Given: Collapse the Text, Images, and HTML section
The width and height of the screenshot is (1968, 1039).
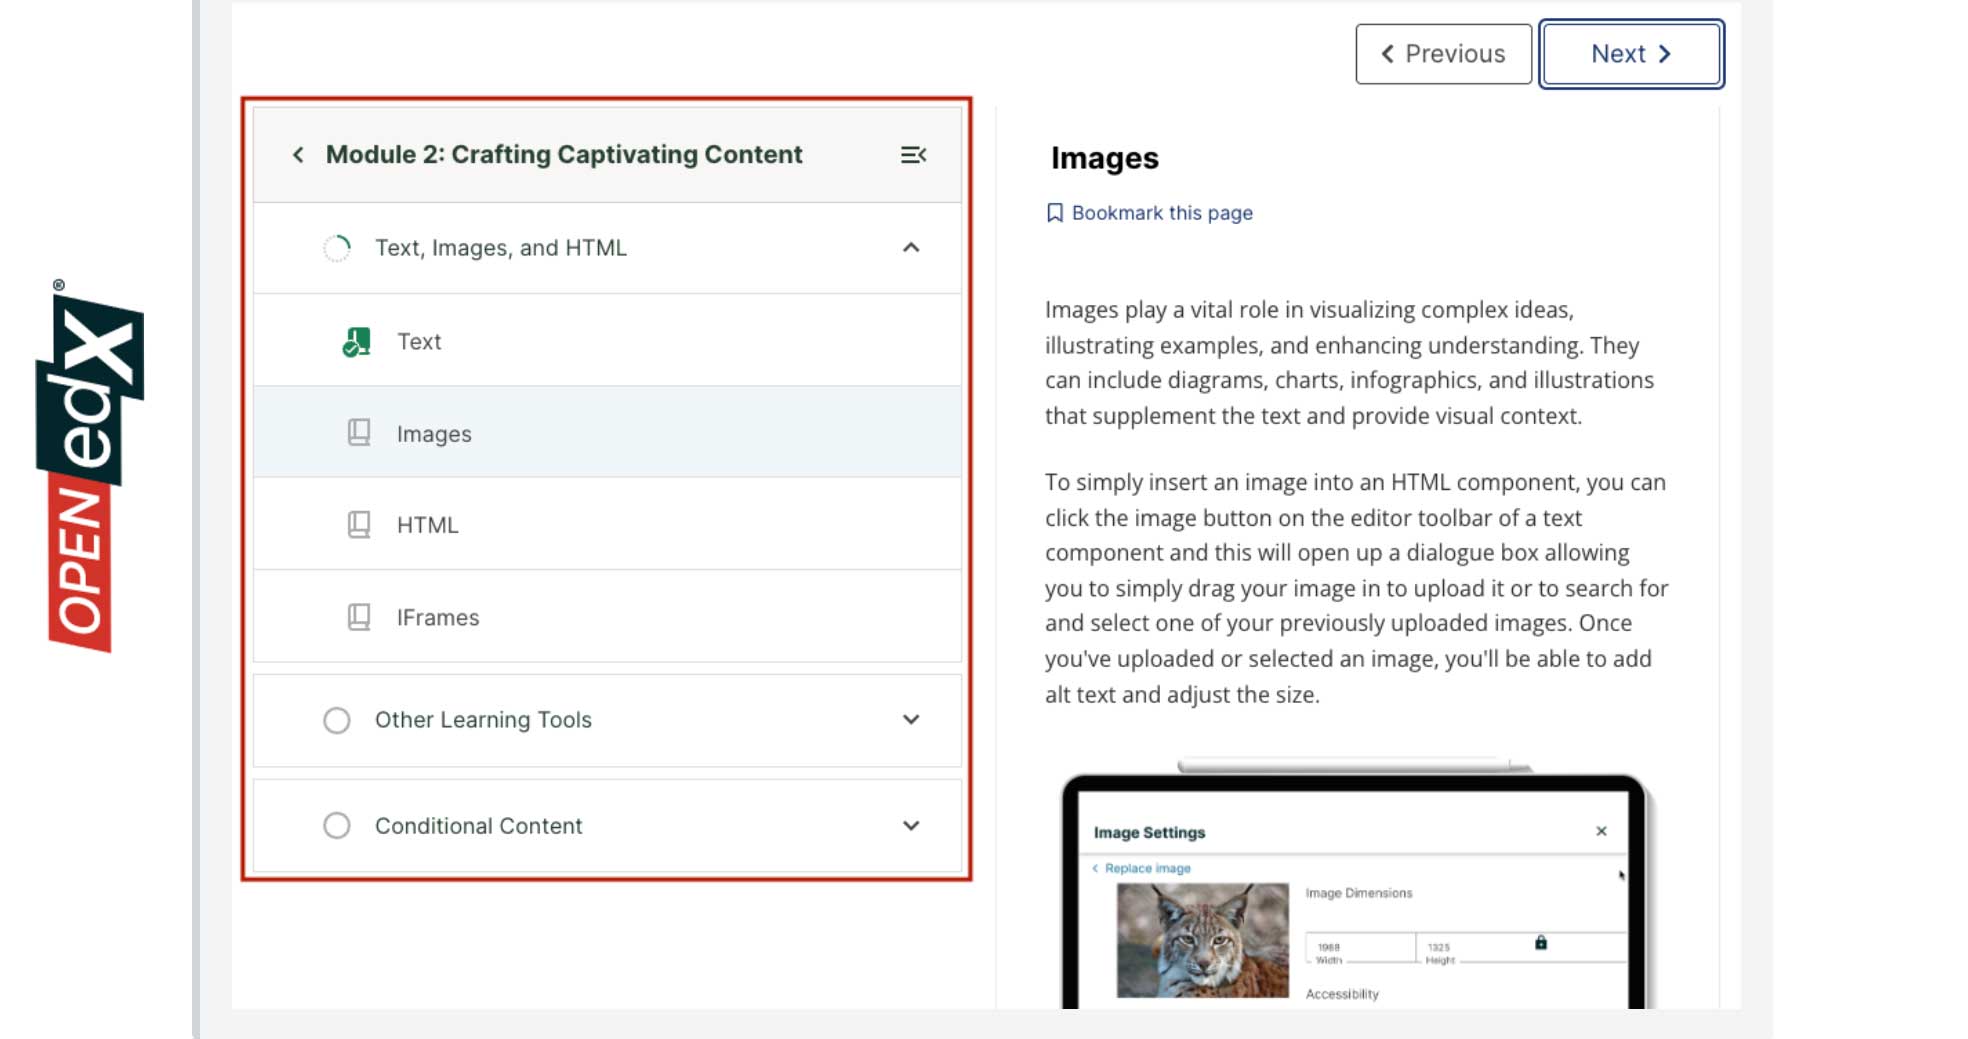Looking at the screenshot, I should (x=910, y=247).
